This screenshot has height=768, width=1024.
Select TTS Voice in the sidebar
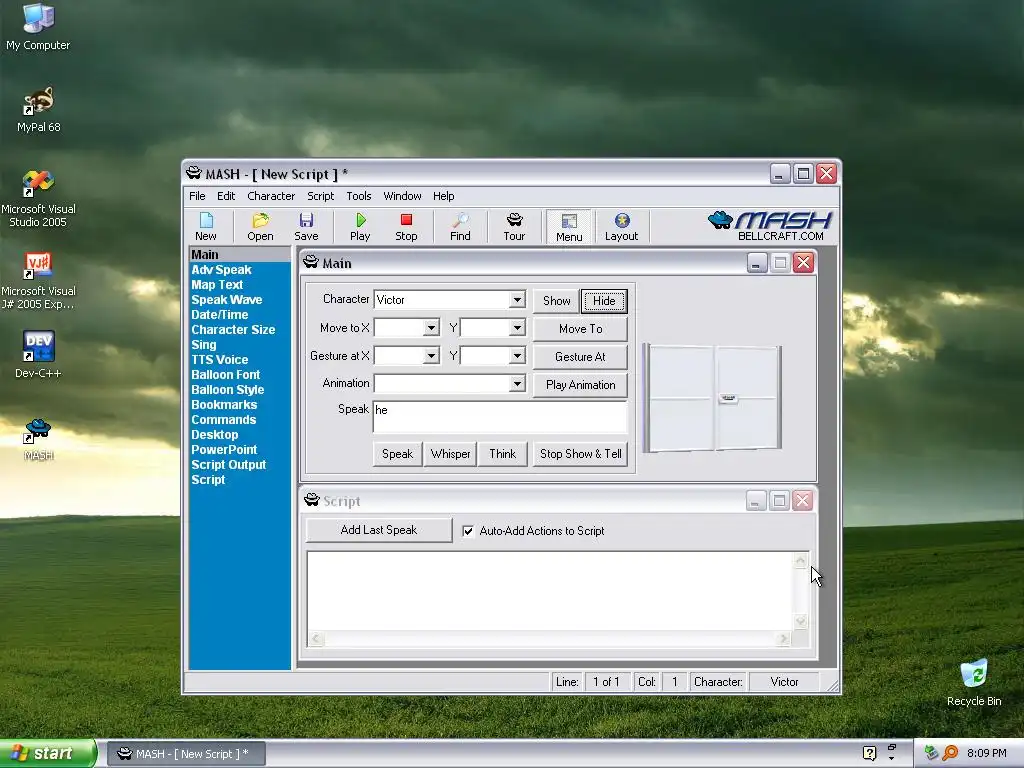tap(219, 360)
